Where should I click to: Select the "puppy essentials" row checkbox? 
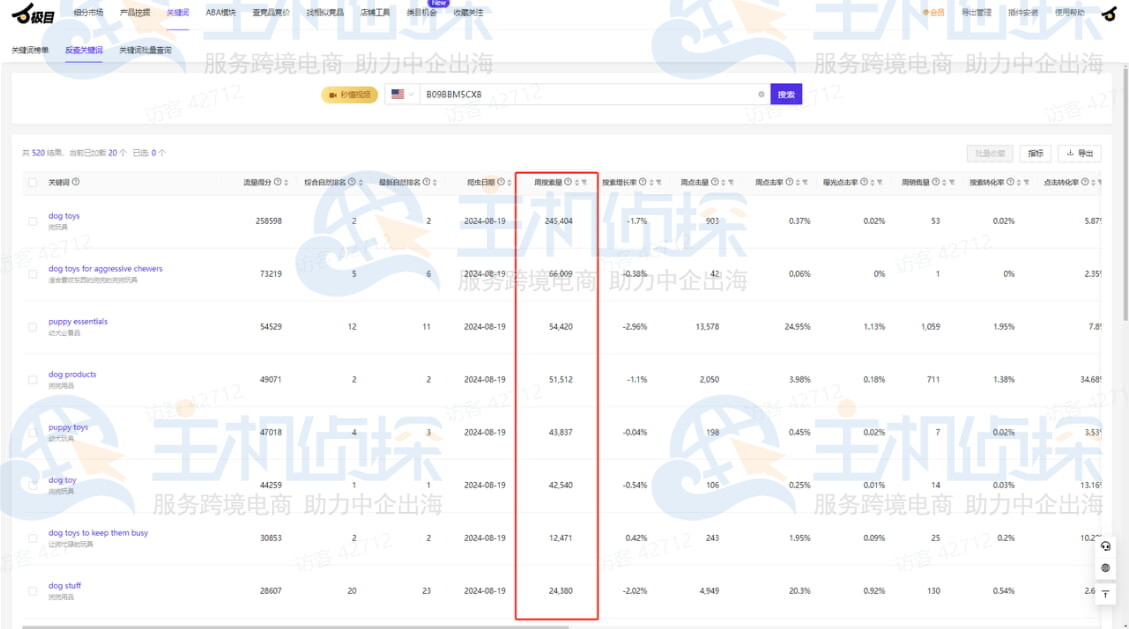coord(33,326)
